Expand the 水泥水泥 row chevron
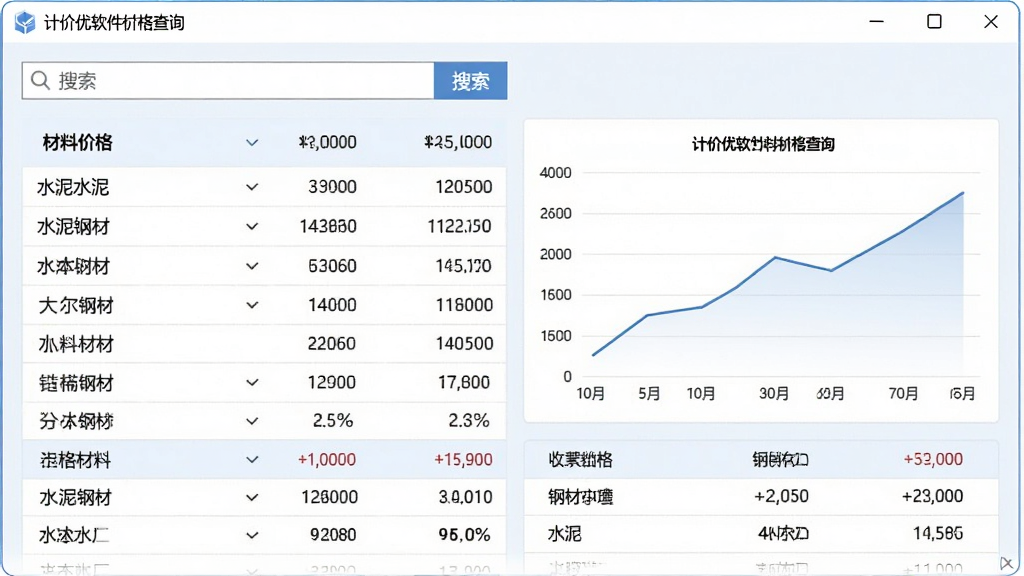This screenshot has width=1024, height=576. [252, 187]
